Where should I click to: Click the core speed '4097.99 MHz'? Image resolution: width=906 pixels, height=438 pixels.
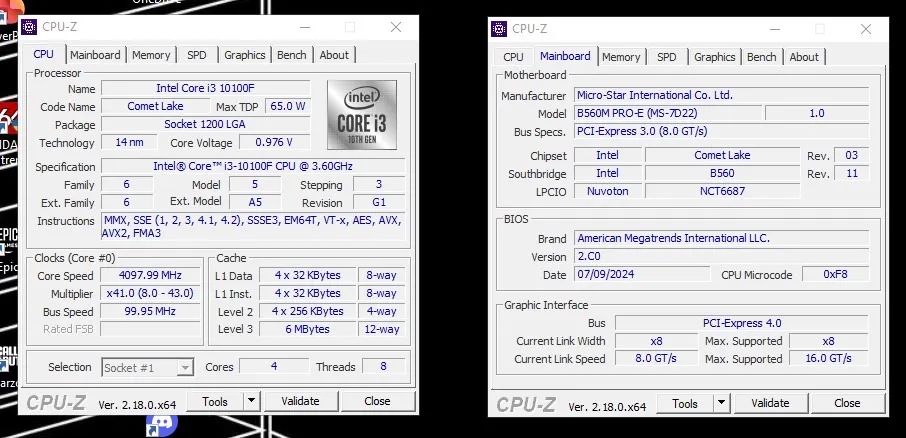click(150, 275)
